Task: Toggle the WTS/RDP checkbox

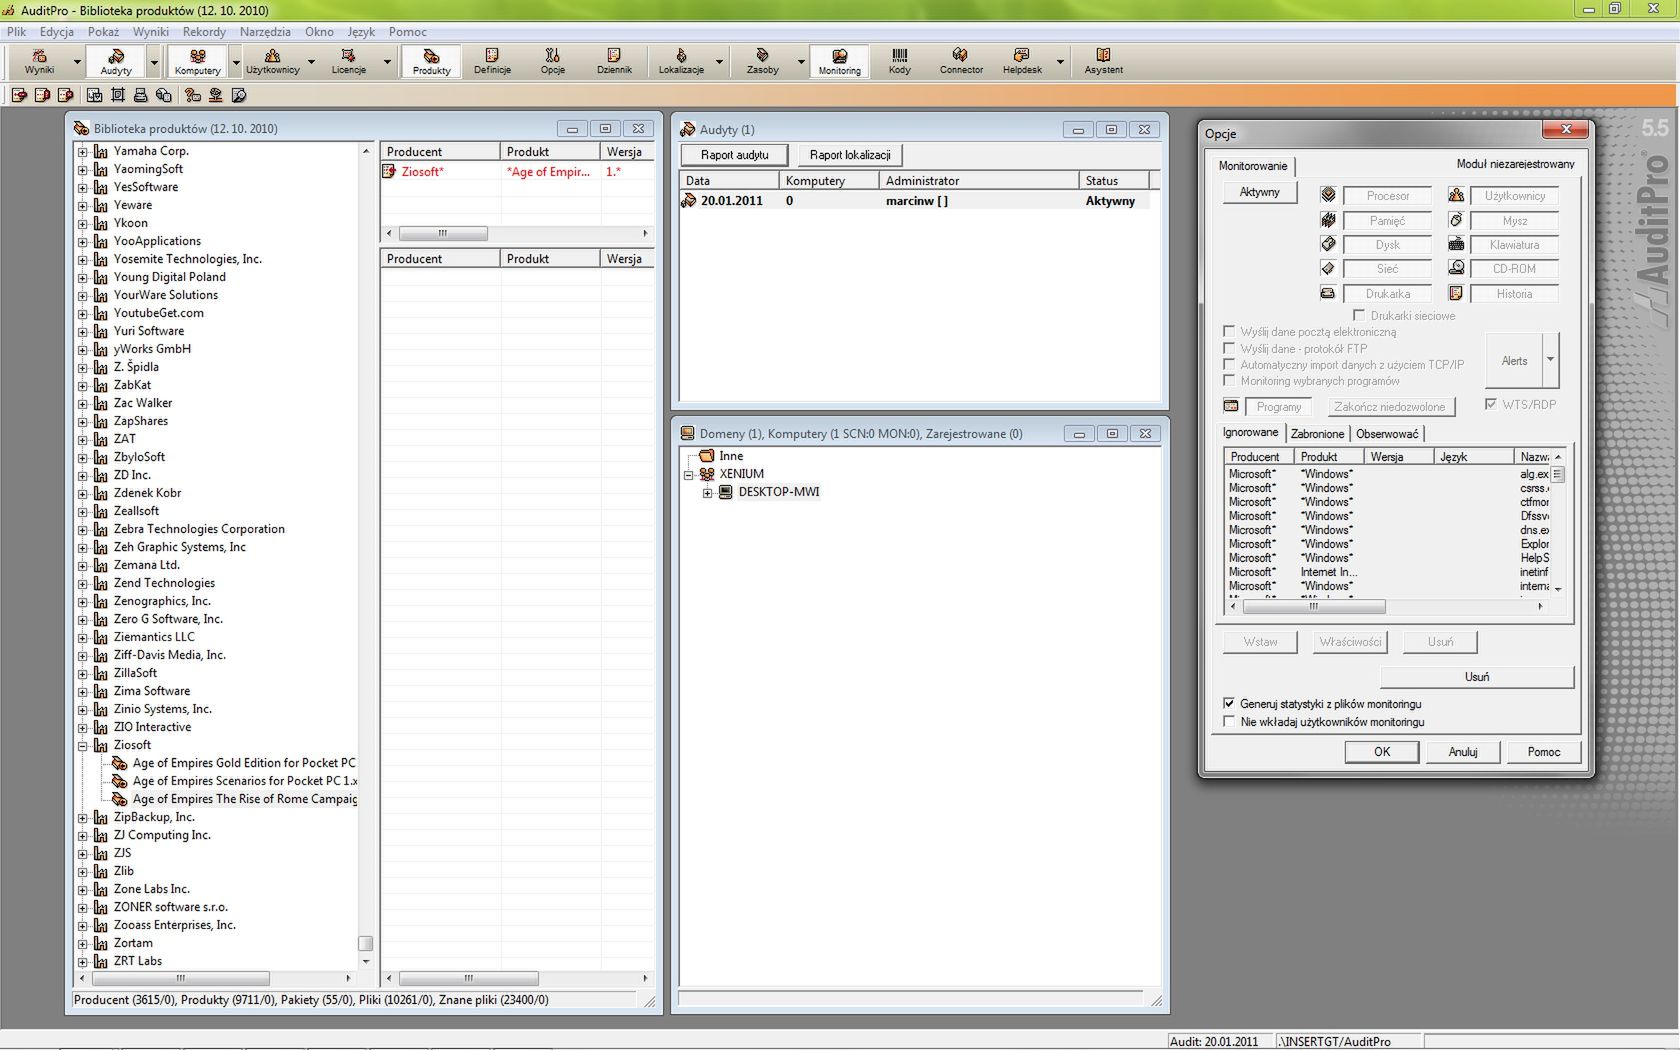Action: tap(1491, 404)
